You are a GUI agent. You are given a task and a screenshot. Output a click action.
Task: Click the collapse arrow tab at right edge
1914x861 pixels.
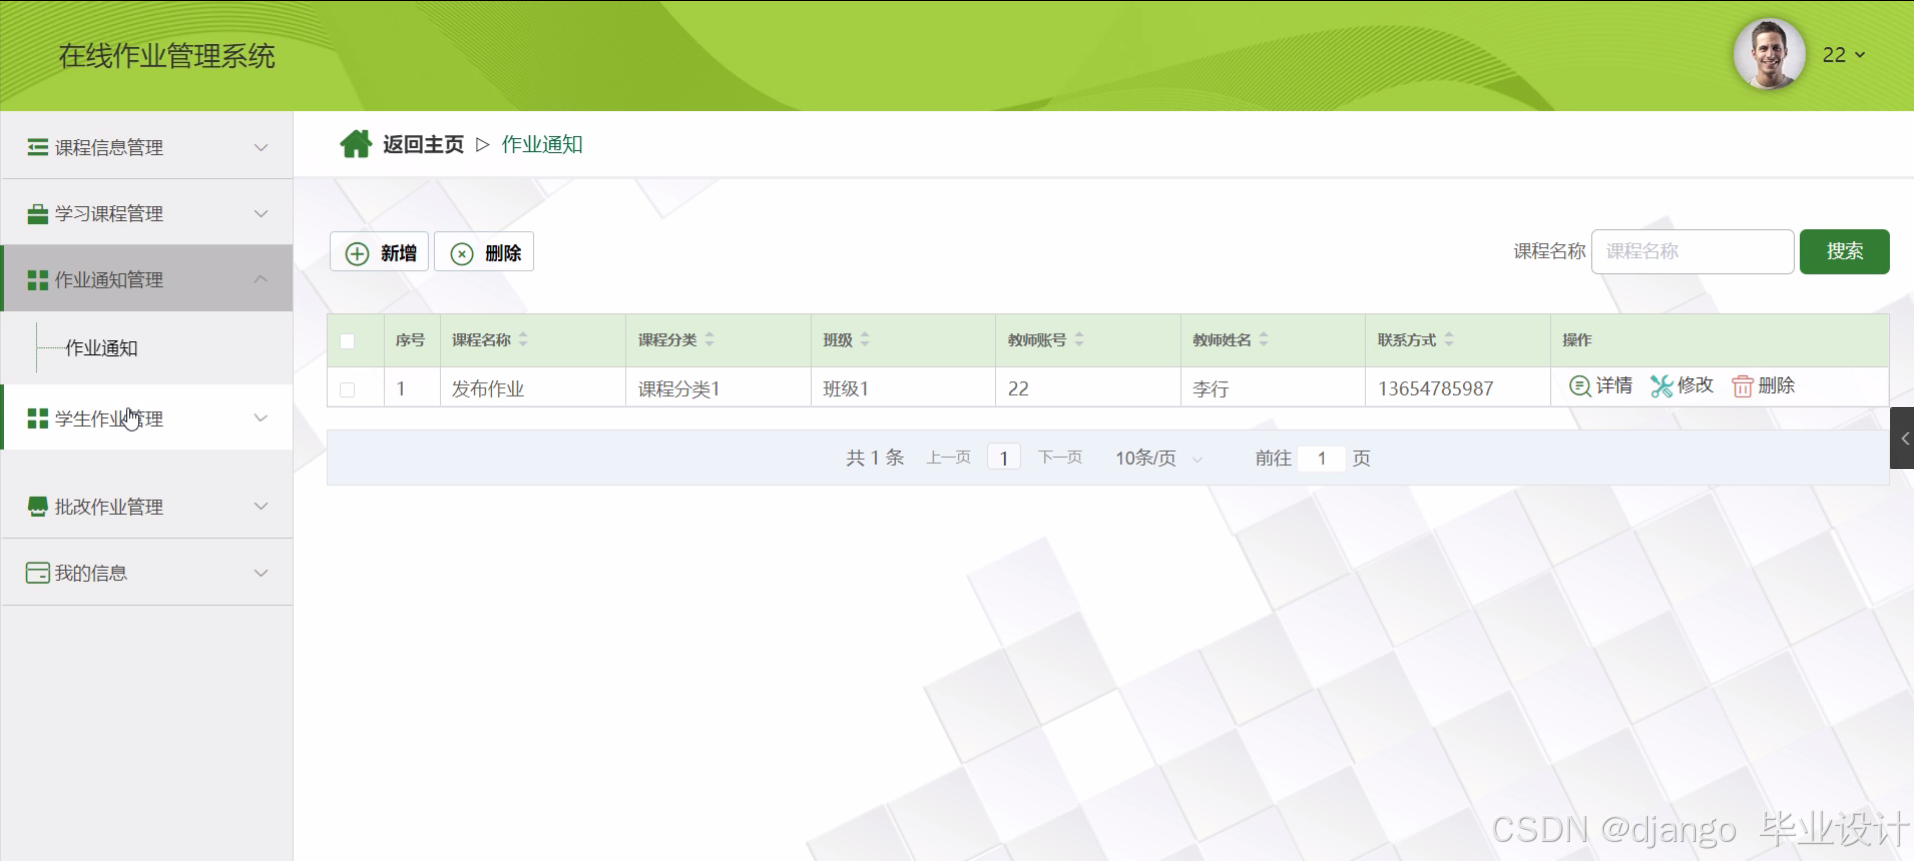click(x=1902, y=438)
